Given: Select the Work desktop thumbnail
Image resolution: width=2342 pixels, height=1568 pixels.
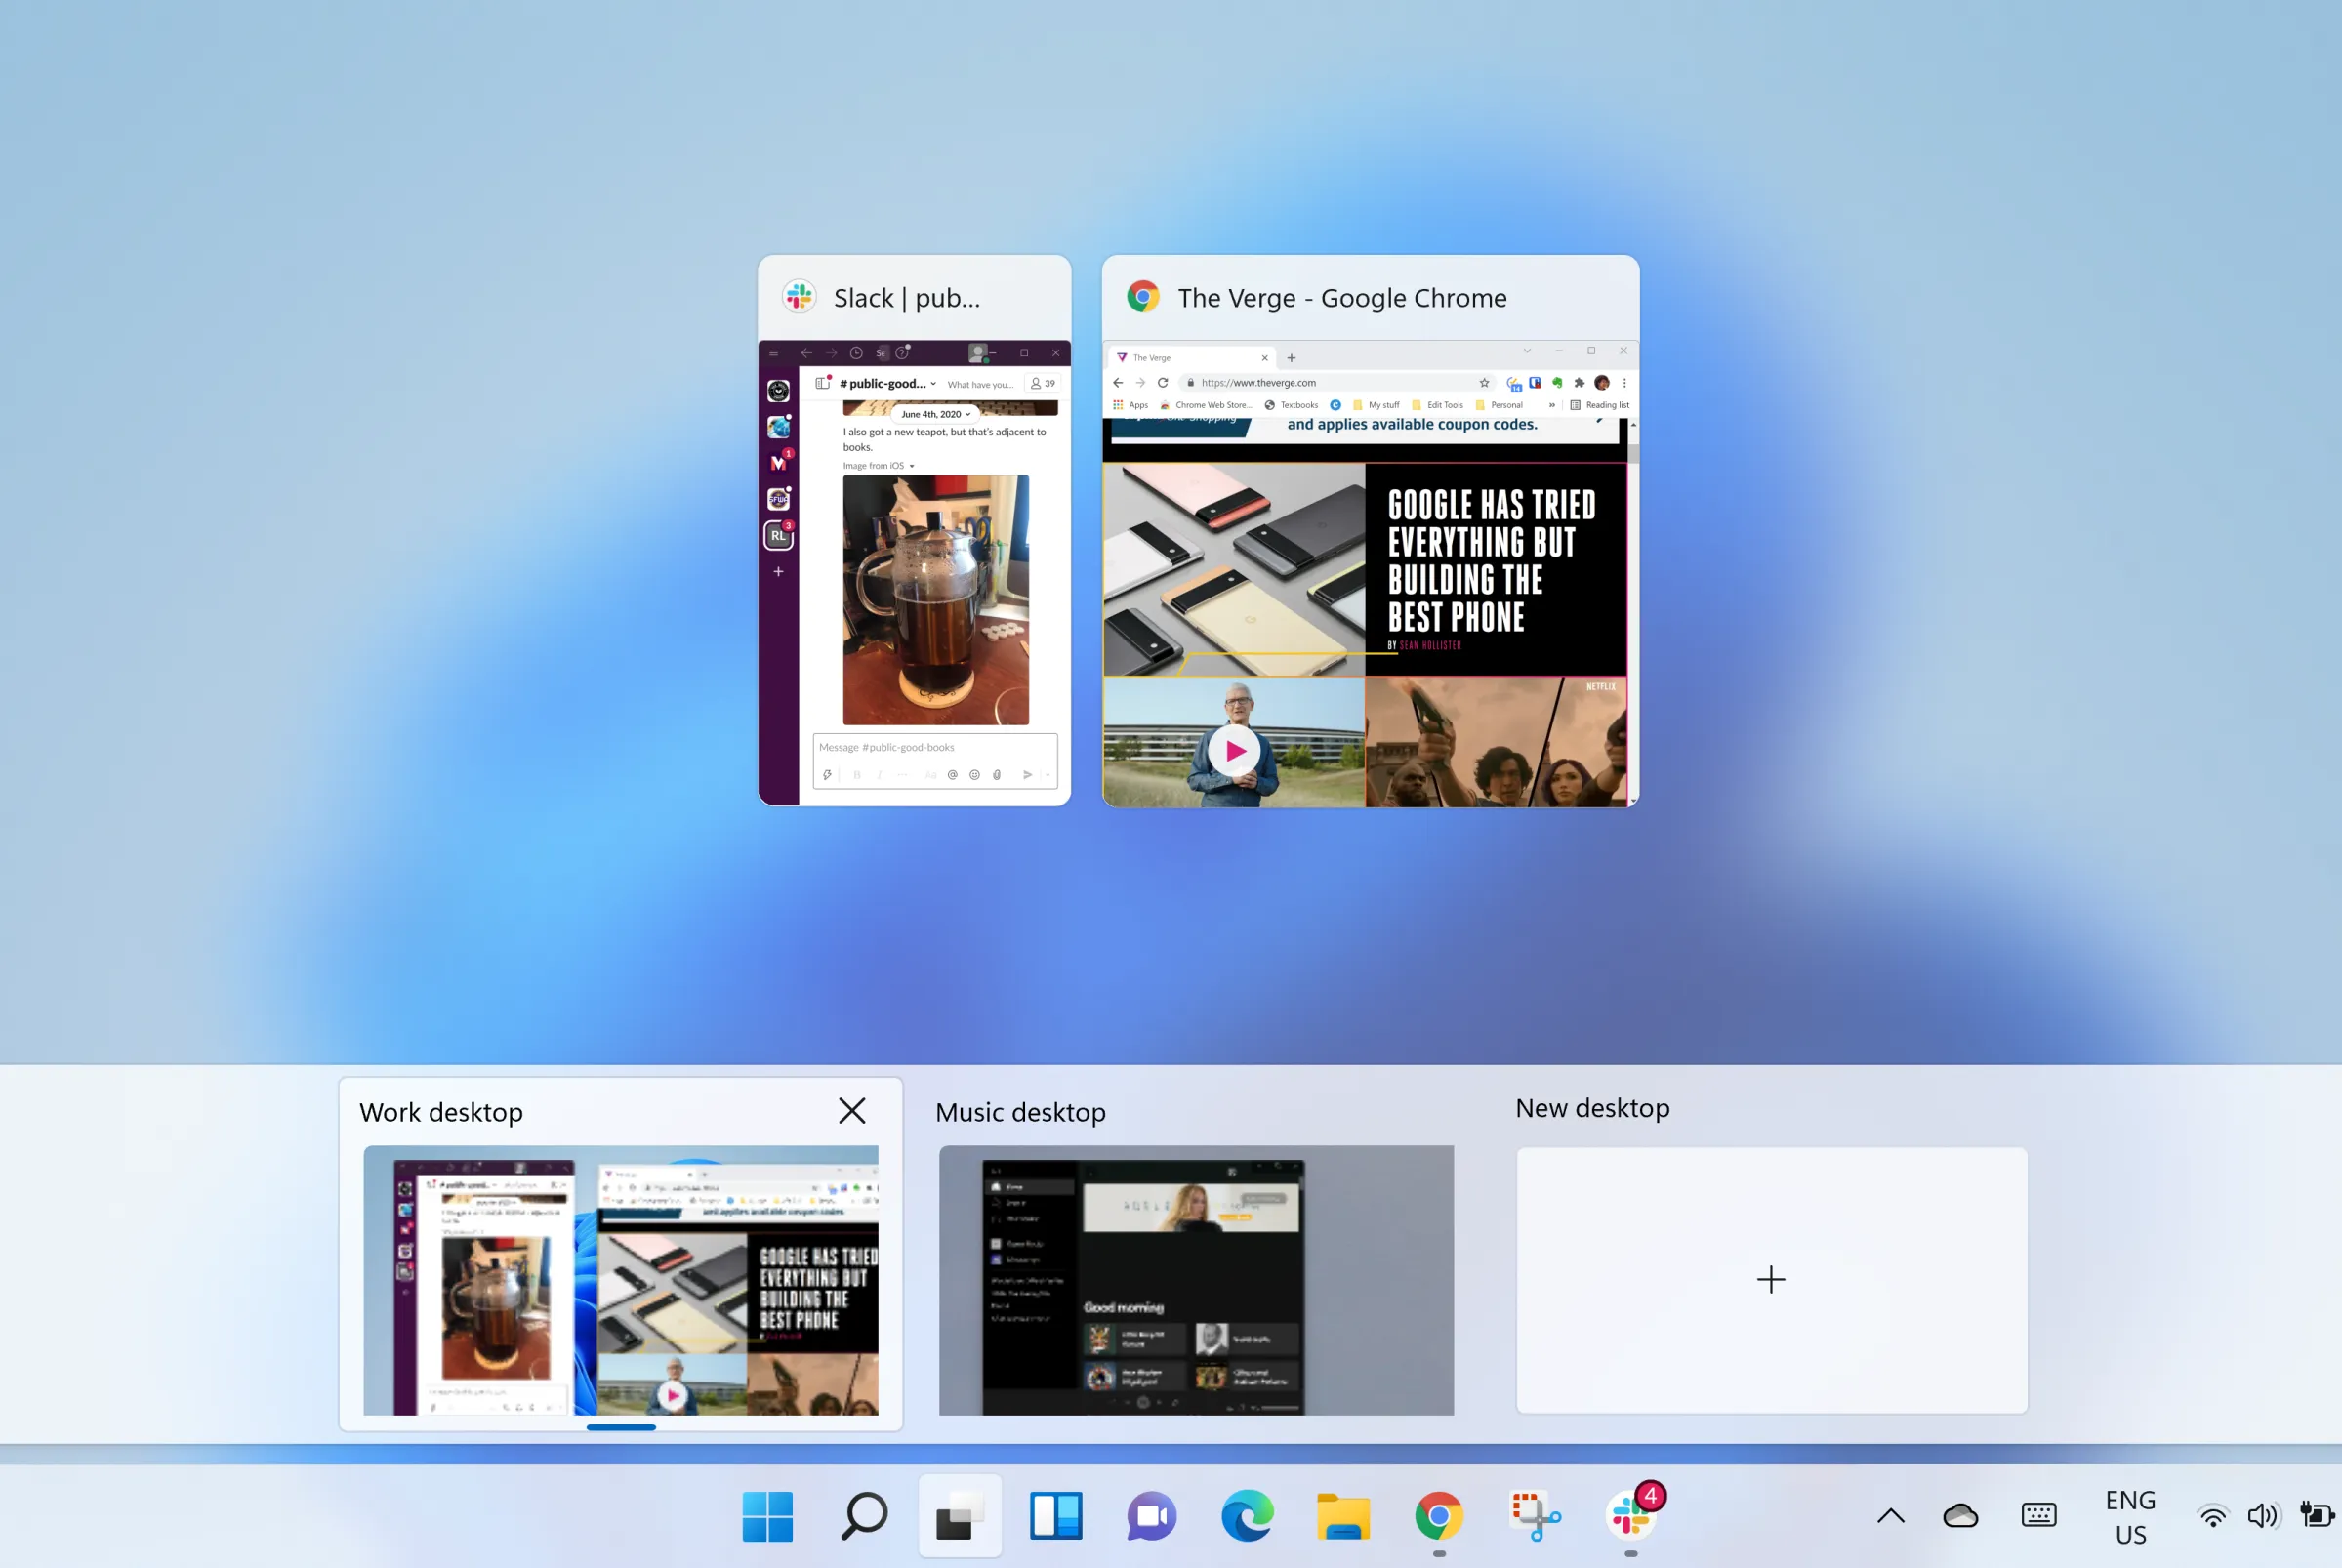Looking at the screenshot, I should pyautogui.click(x=621, y=1279).
